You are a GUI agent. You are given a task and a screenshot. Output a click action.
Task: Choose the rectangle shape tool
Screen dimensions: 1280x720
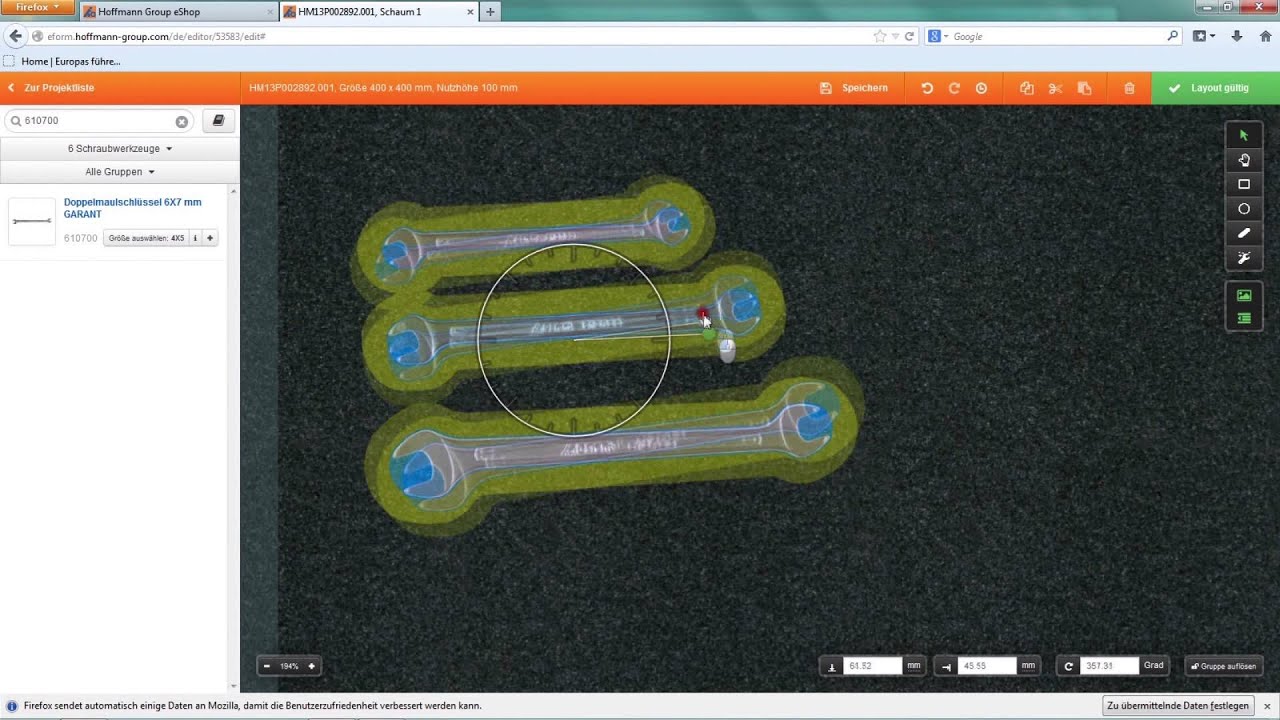[x=1244, y=184]
